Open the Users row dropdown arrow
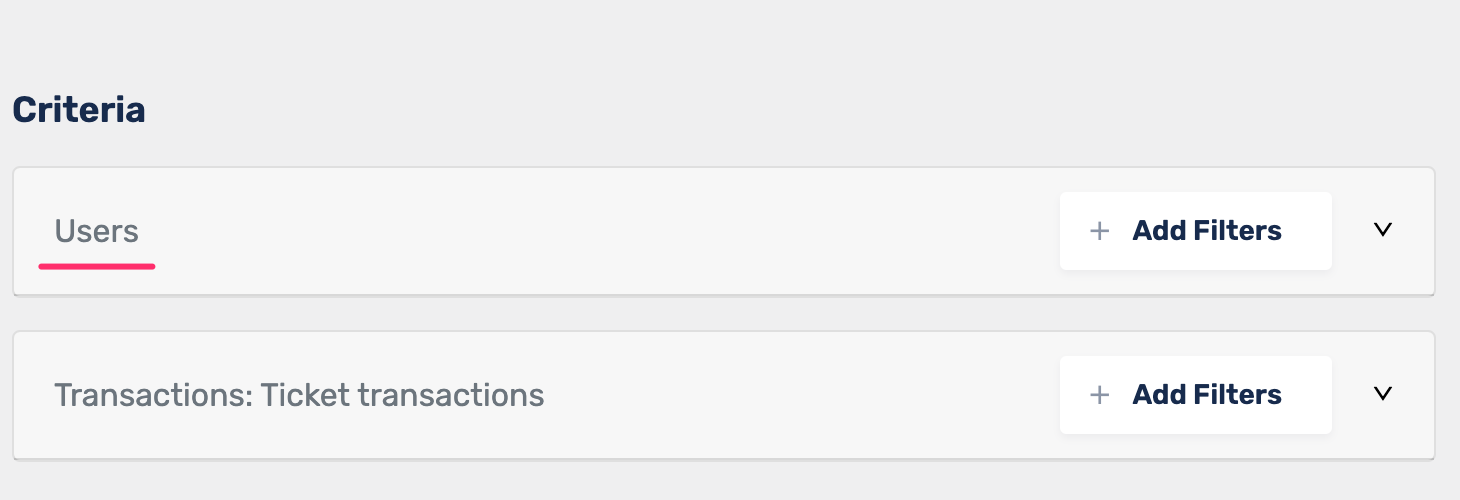Viewport: 1460px width, 500px height. 1383,230
